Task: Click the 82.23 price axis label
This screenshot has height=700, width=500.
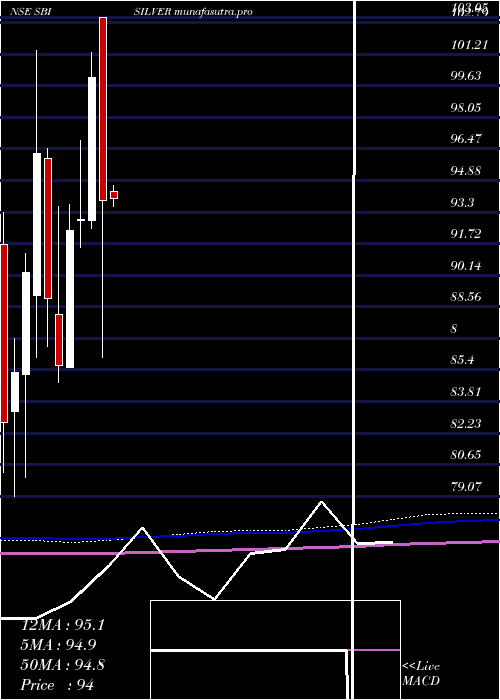Action: pyautogui.click(x=466, y=423)
